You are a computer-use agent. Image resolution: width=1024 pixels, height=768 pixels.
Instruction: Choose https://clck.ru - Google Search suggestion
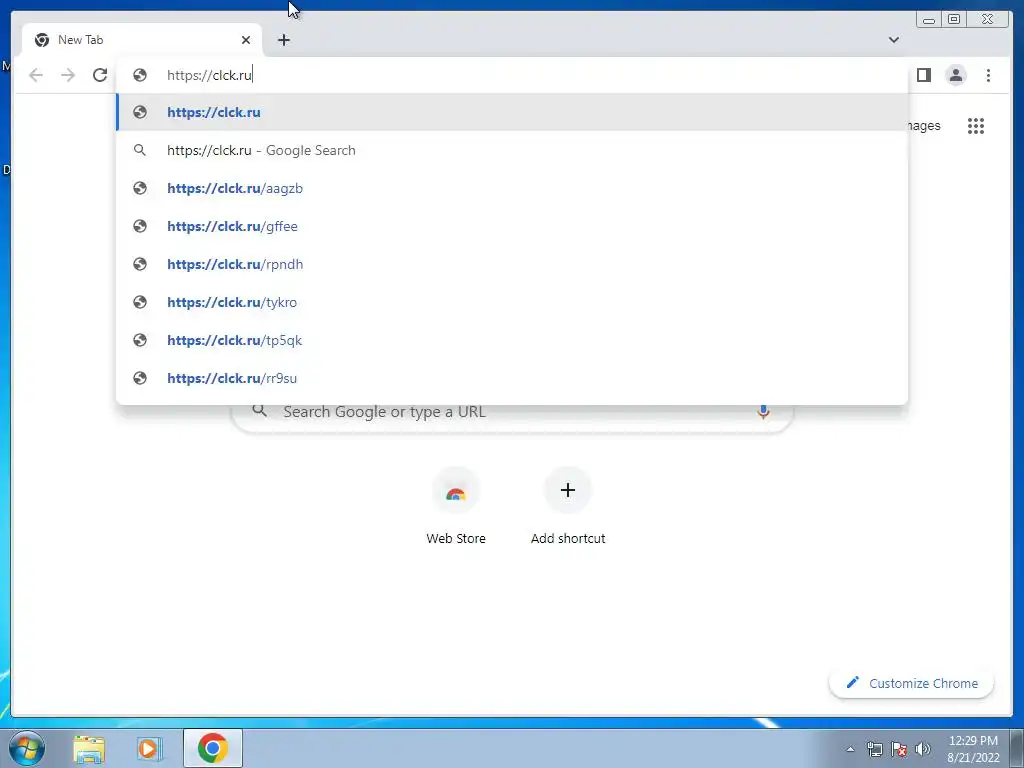pos(512,150)
